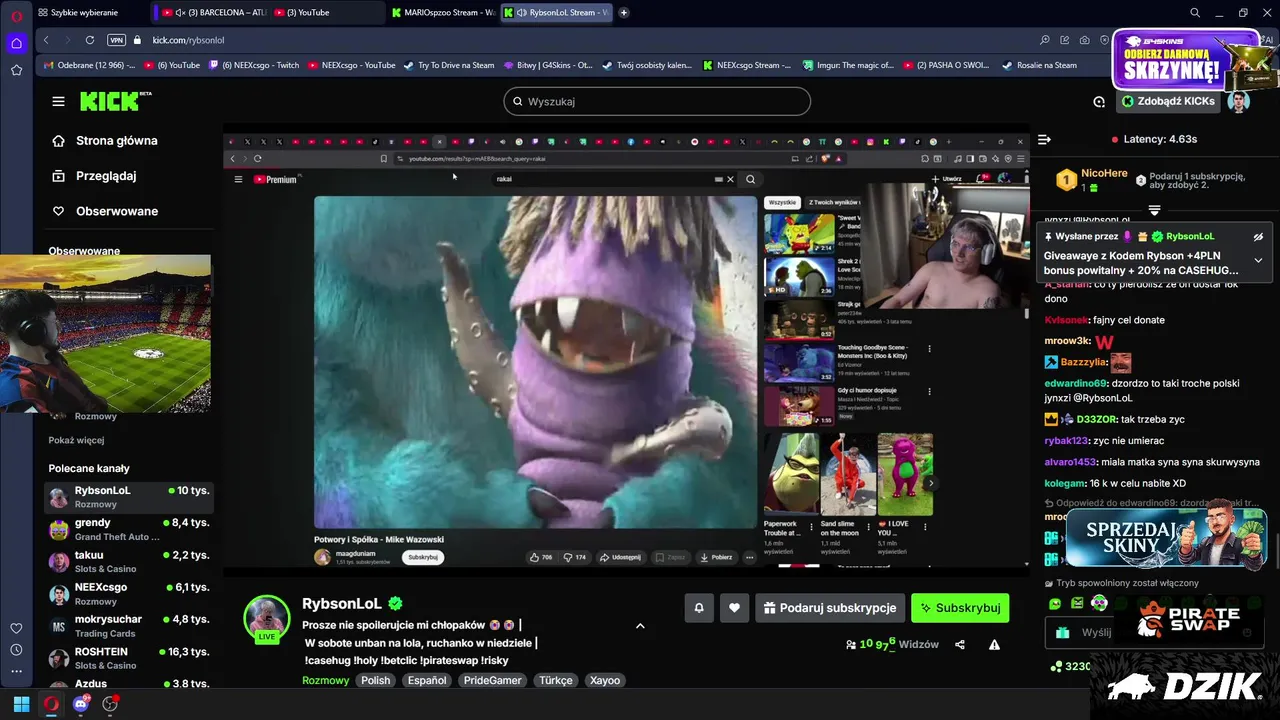Open the chat gift icon
Screen dimensions: 1280x720
pos(1062,633)
